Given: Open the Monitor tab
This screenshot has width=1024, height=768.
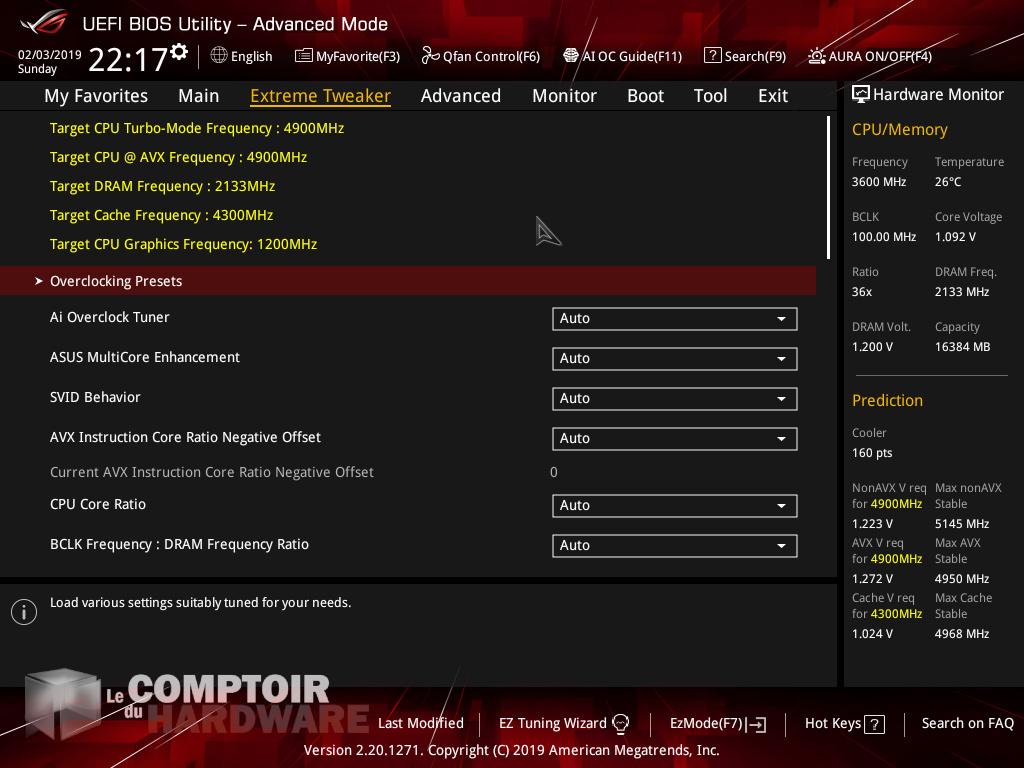Looking at the screenshot, I should point(564,96).
